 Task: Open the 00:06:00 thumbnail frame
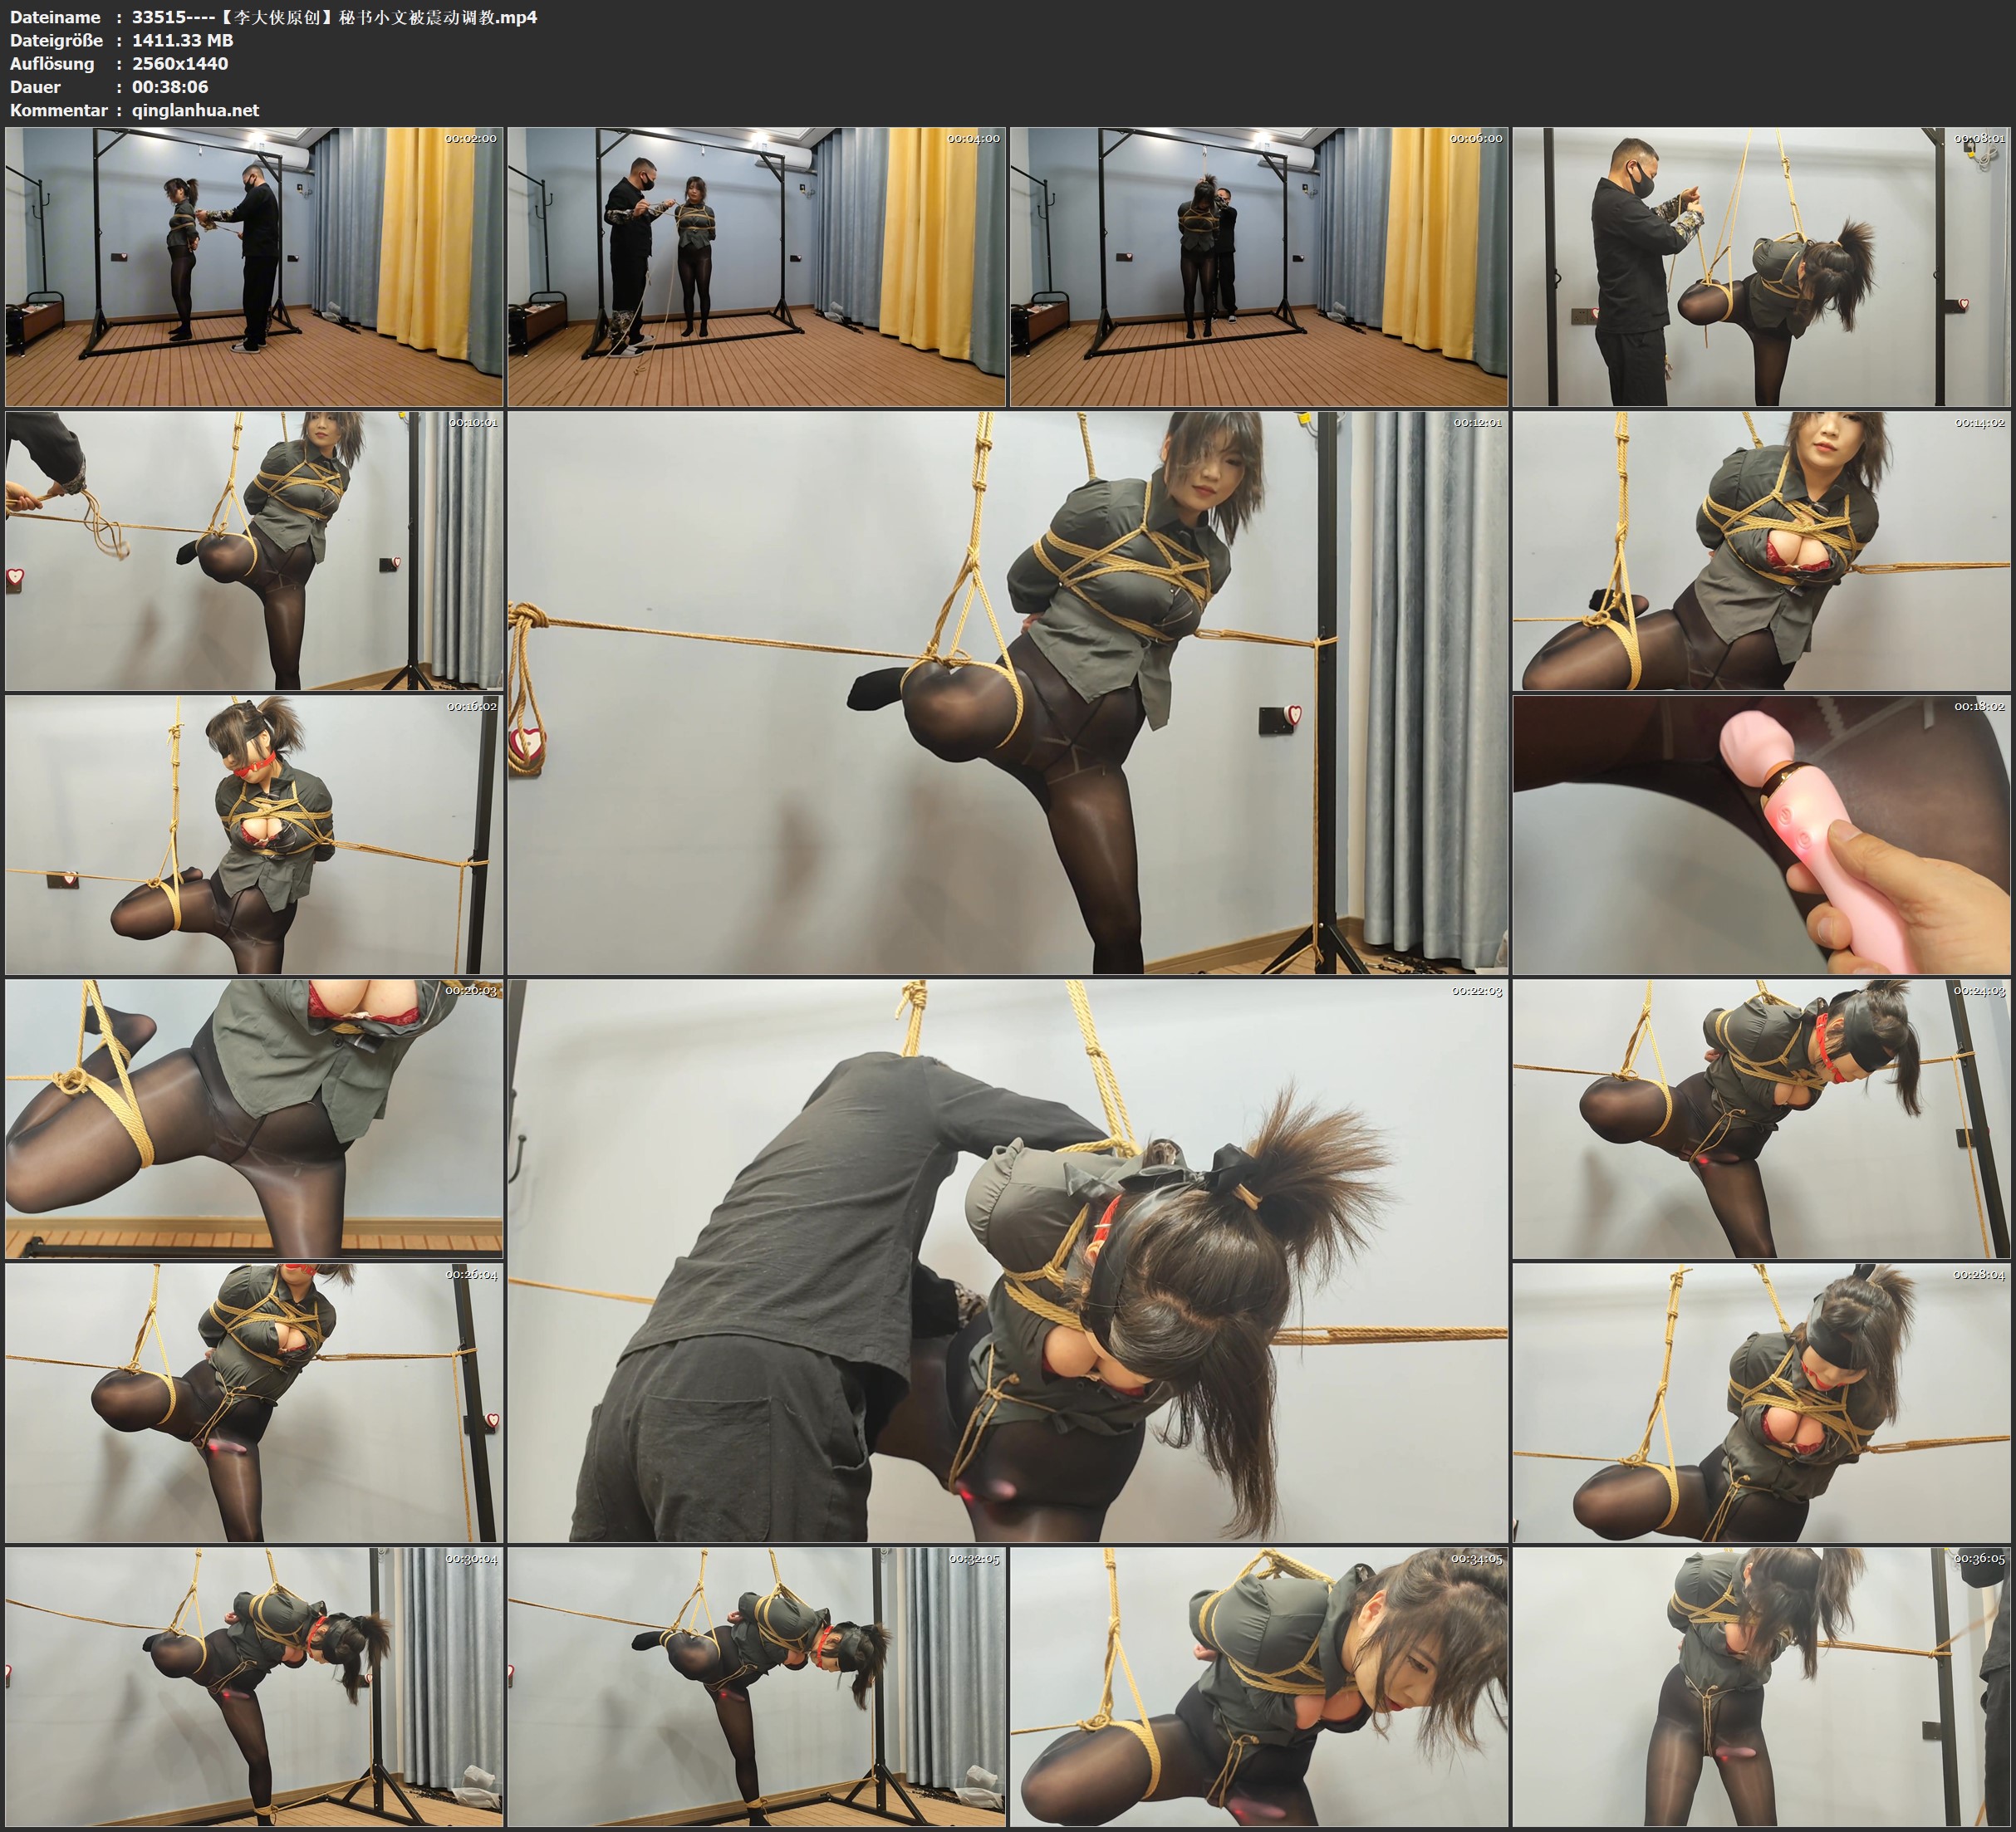tap(1258, 266)
